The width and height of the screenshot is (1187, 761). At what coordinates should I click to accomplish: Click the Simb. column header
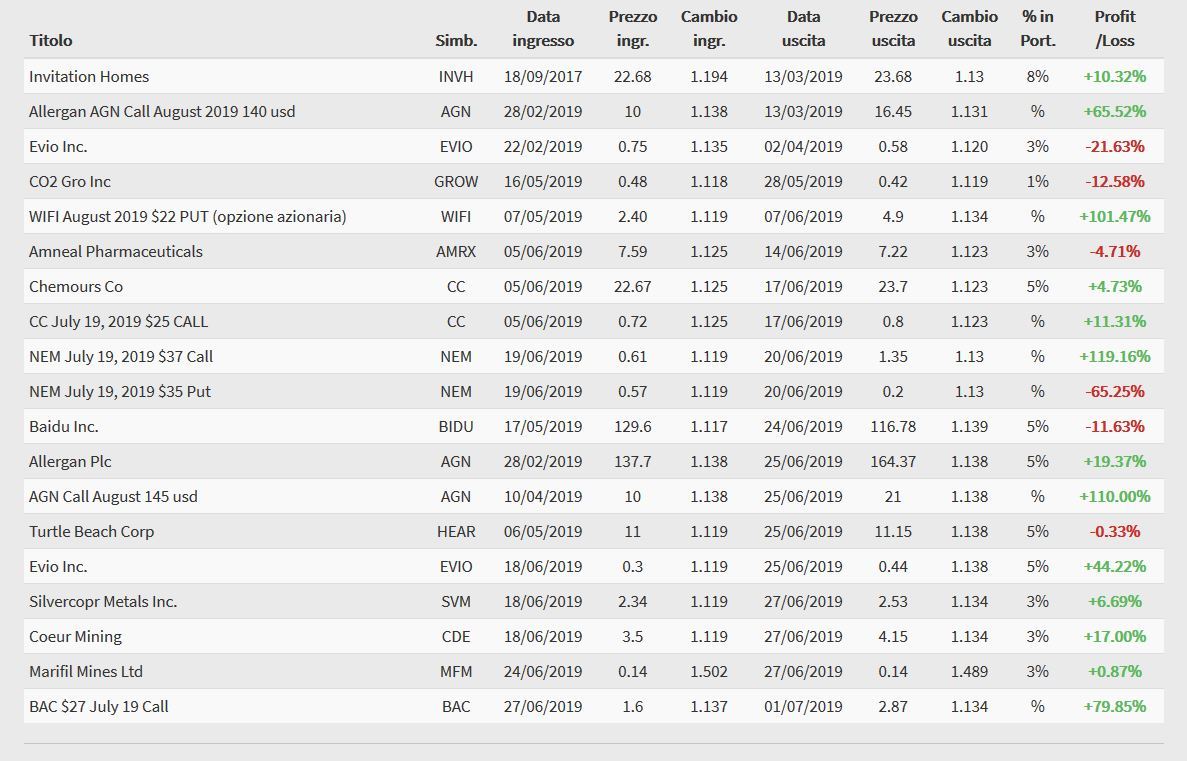(456, 41)
